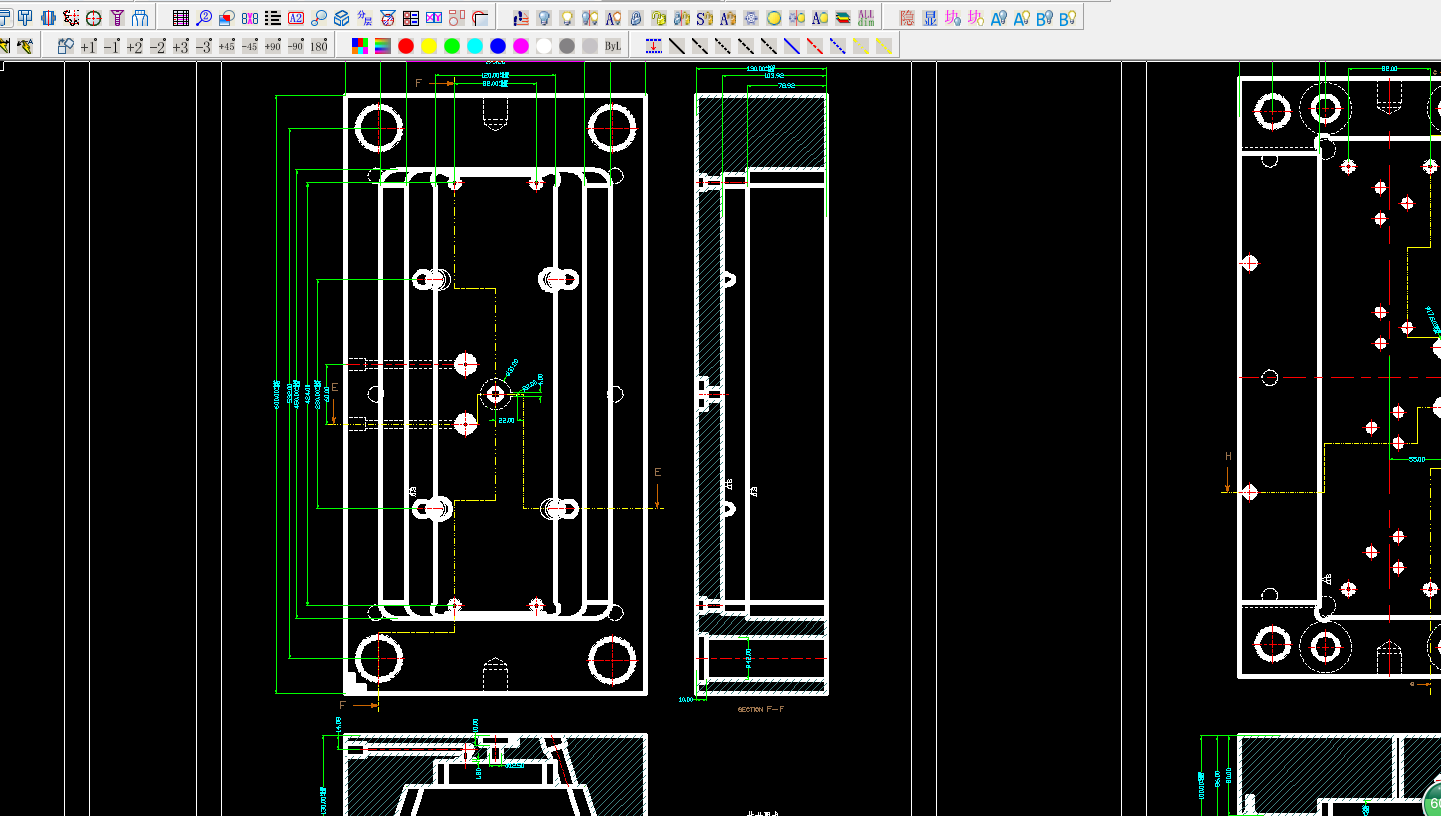Pick the green color swatch

point(452,46)
